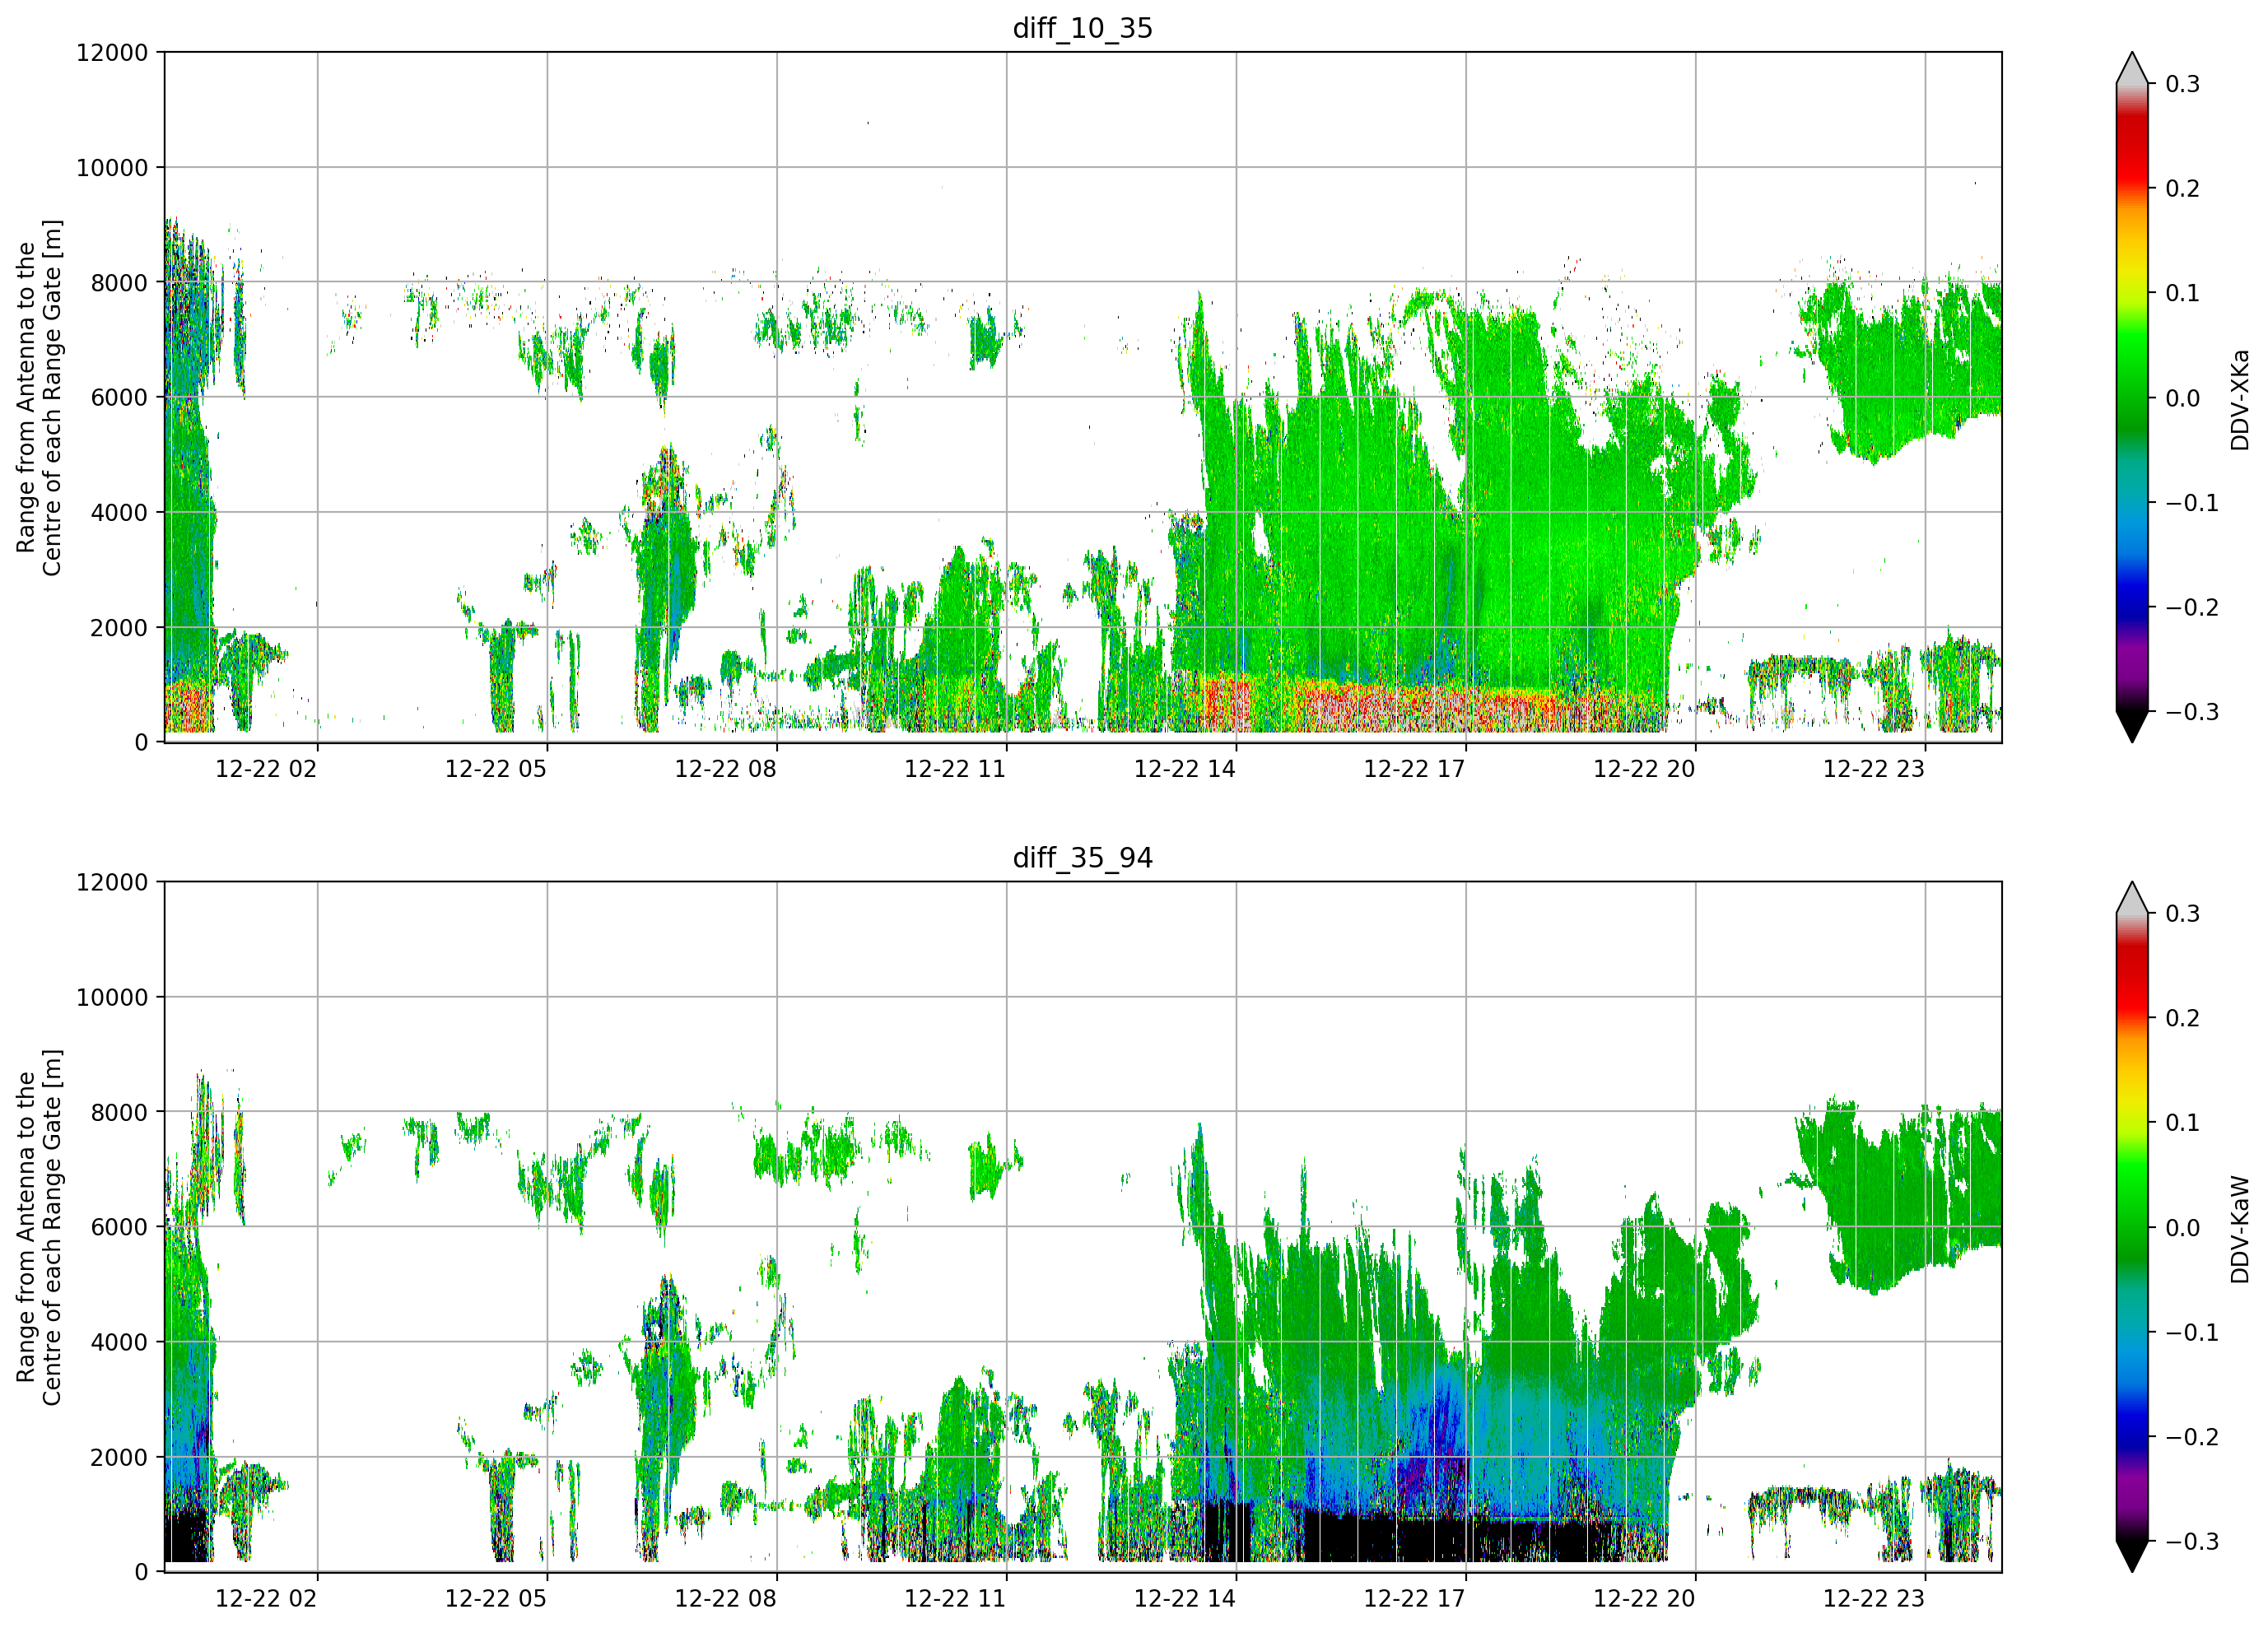Image resolution: width=2268 pixels, height=1628 pixels.
Task: Click the upper arrow of the DDV-XKa colorbar
Action: (x=2131, y=69)
